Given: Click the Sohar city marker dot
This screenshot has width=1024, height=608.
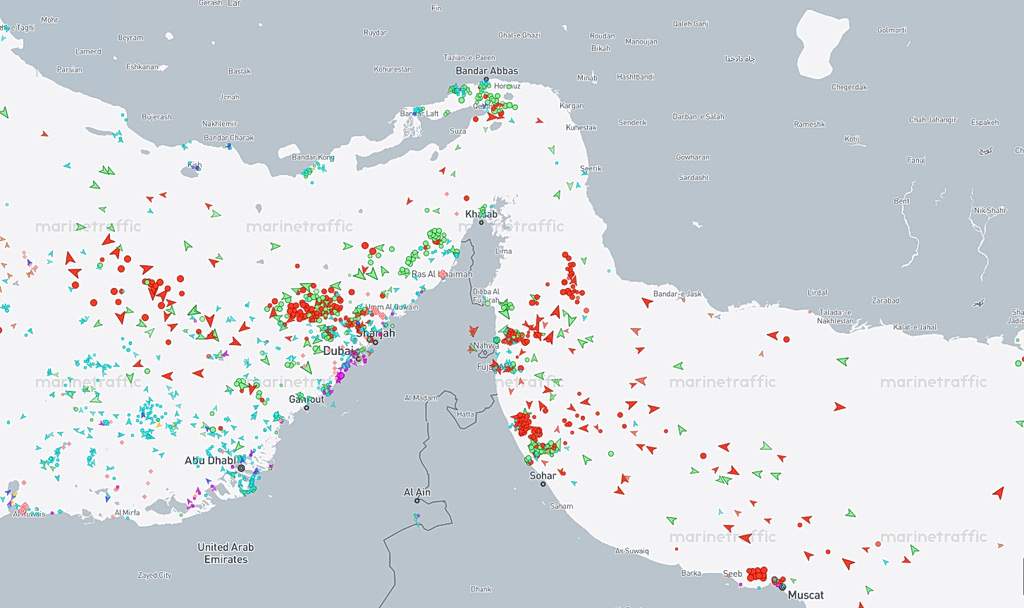Looking at the screenshot, I should point(543,484).
